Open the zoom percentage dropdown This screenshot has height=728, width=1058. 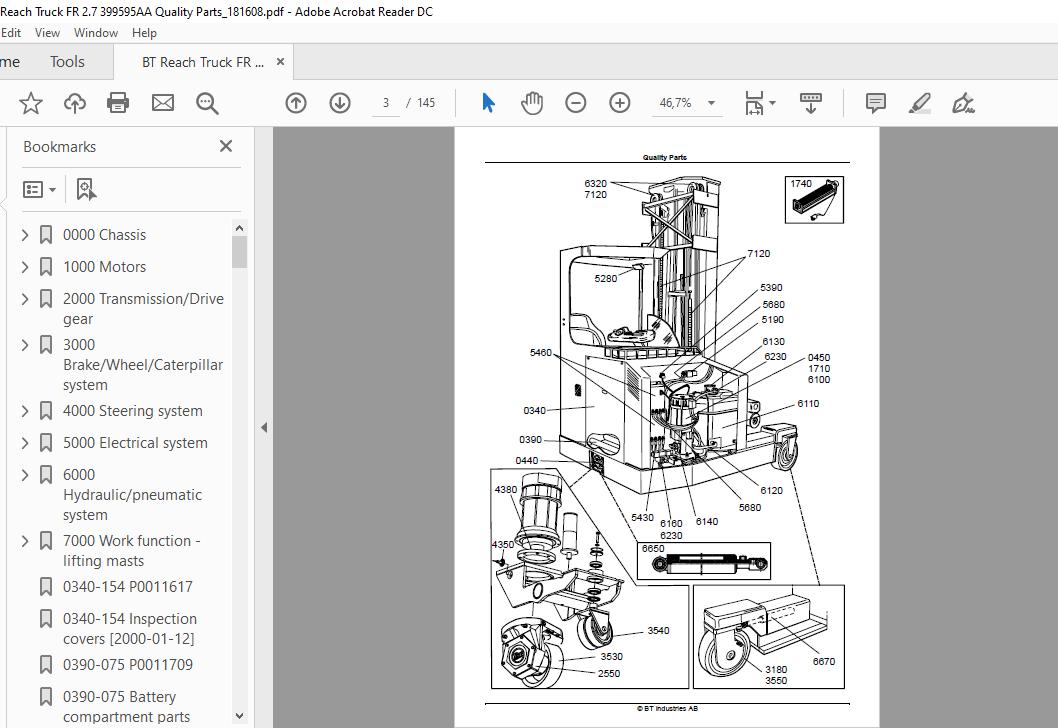[711, 103]
